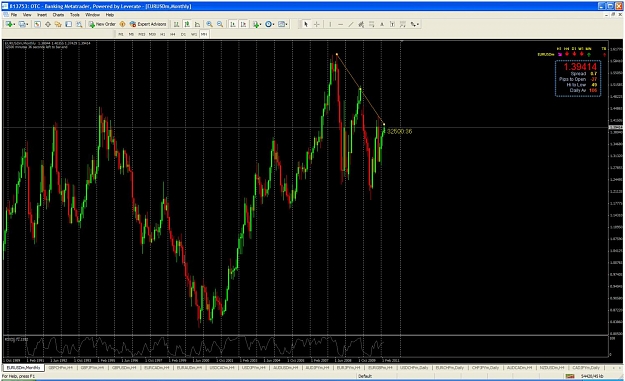The height and width of the screenshot is (381, 625).
Task: Select the Trendline drawing tool
Action: (x=351, y=24)
